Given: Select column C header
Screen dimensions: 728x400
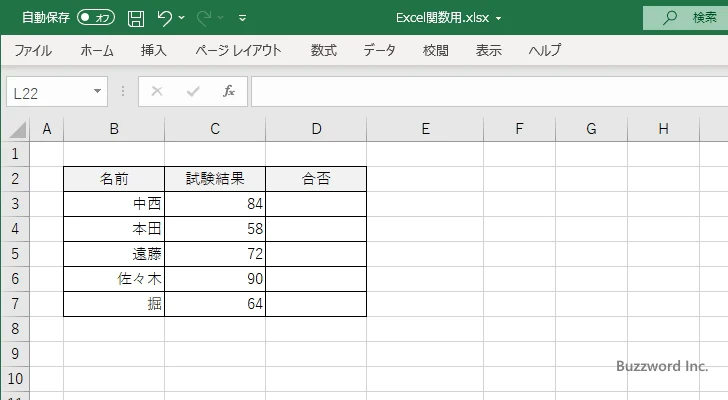Looking at the screenshot, I should pos(214,129).
